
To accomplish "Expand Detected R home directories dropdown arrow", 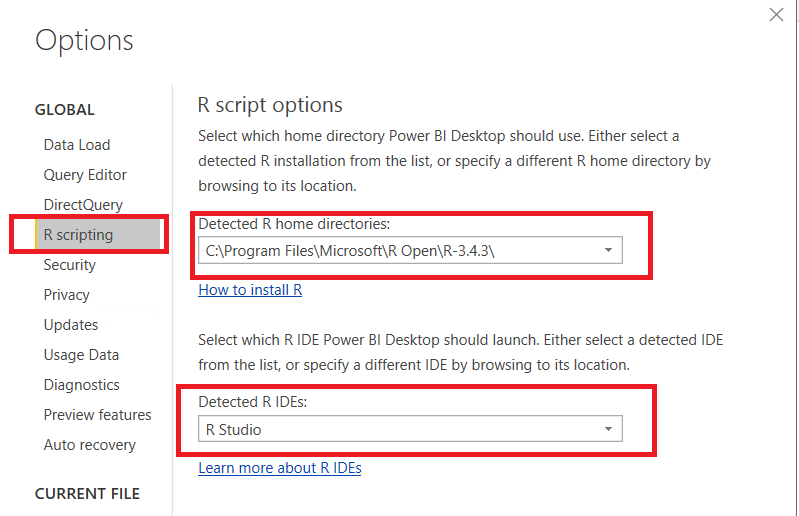I will click(x=608, y=250).
